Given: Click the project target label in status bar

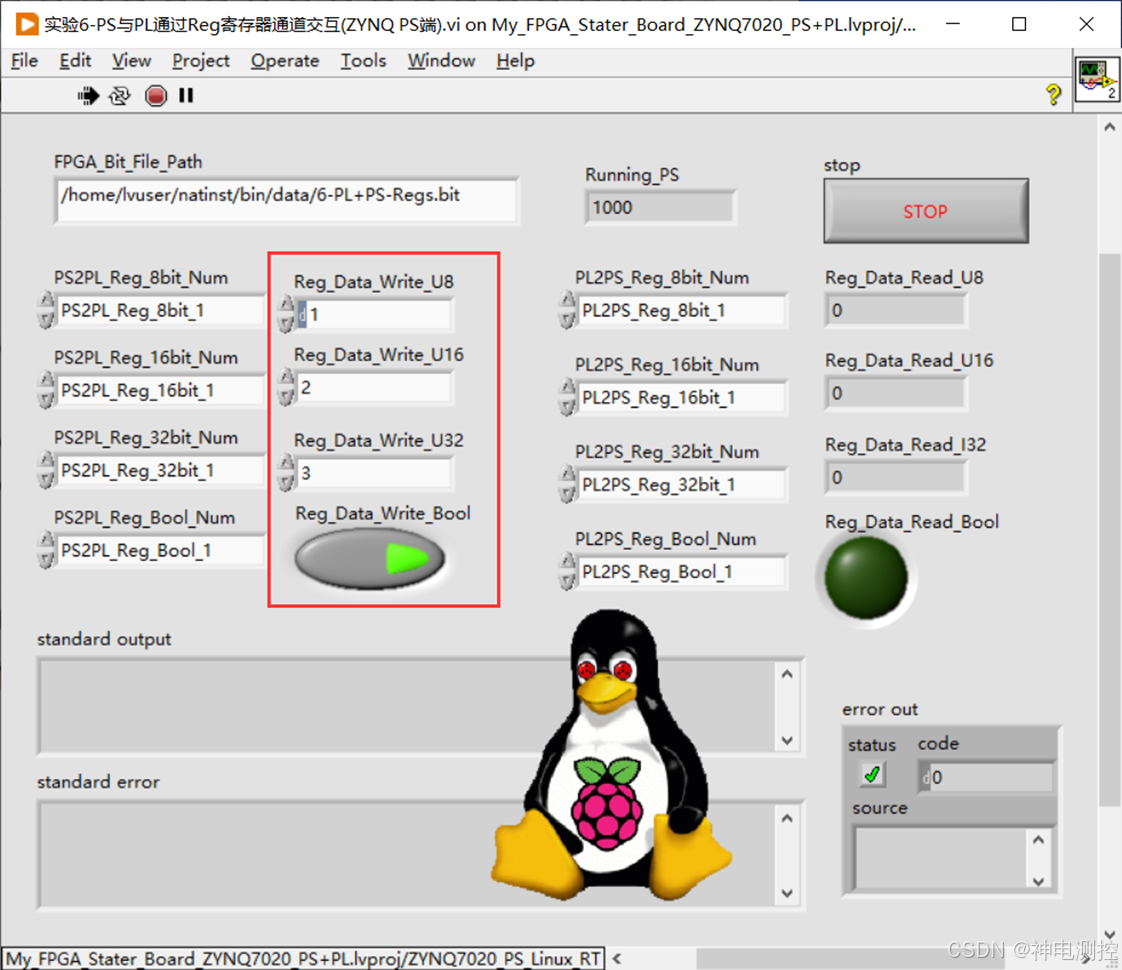Looking at the screenshot, I should tap(303, 959).
